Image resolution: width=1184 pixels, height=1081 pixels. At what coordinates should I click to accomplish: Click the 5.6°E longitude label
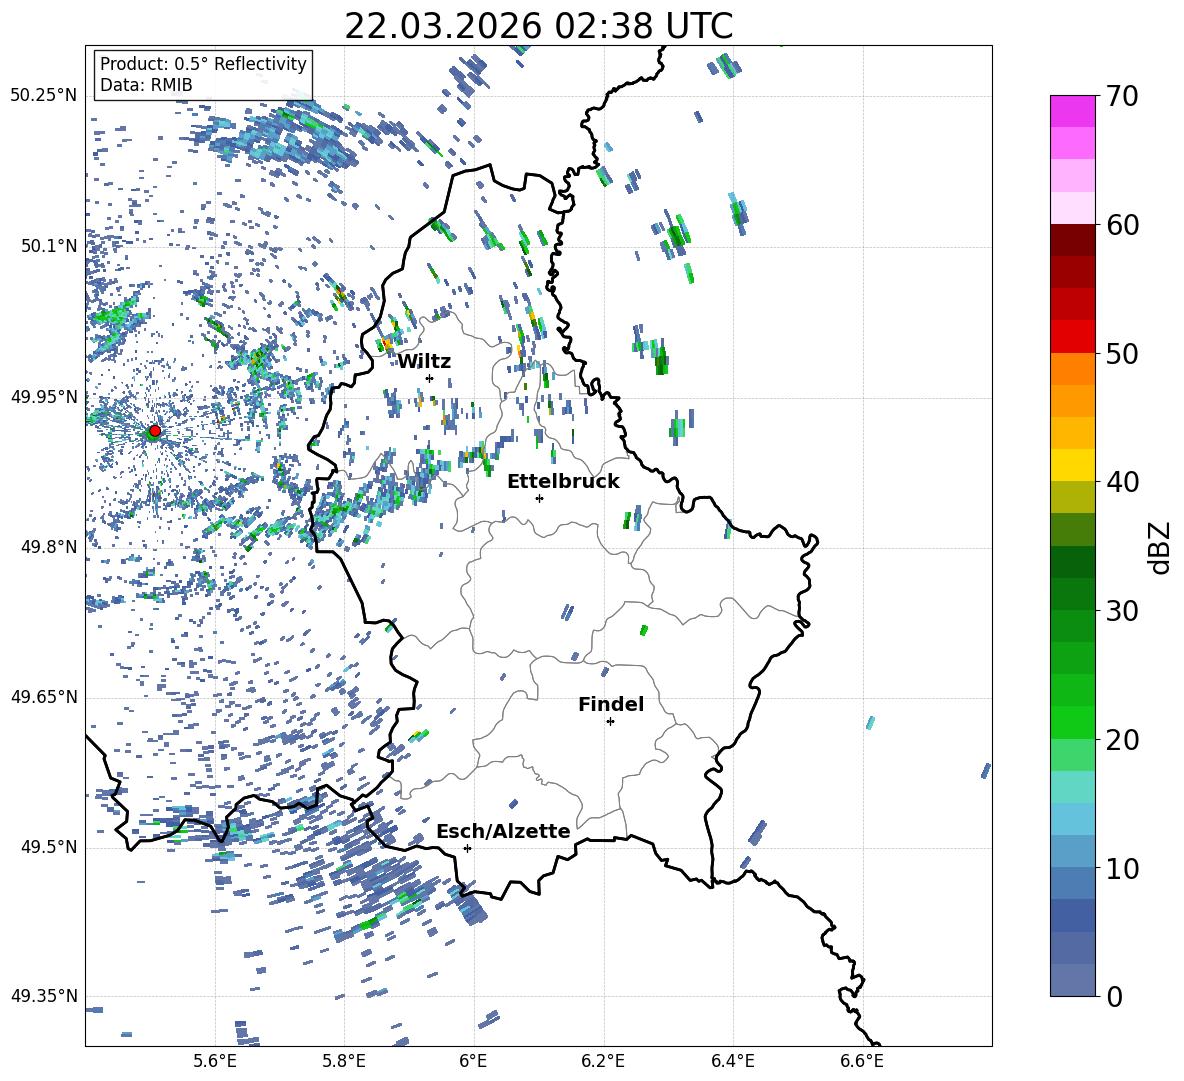pos(215,1061)
